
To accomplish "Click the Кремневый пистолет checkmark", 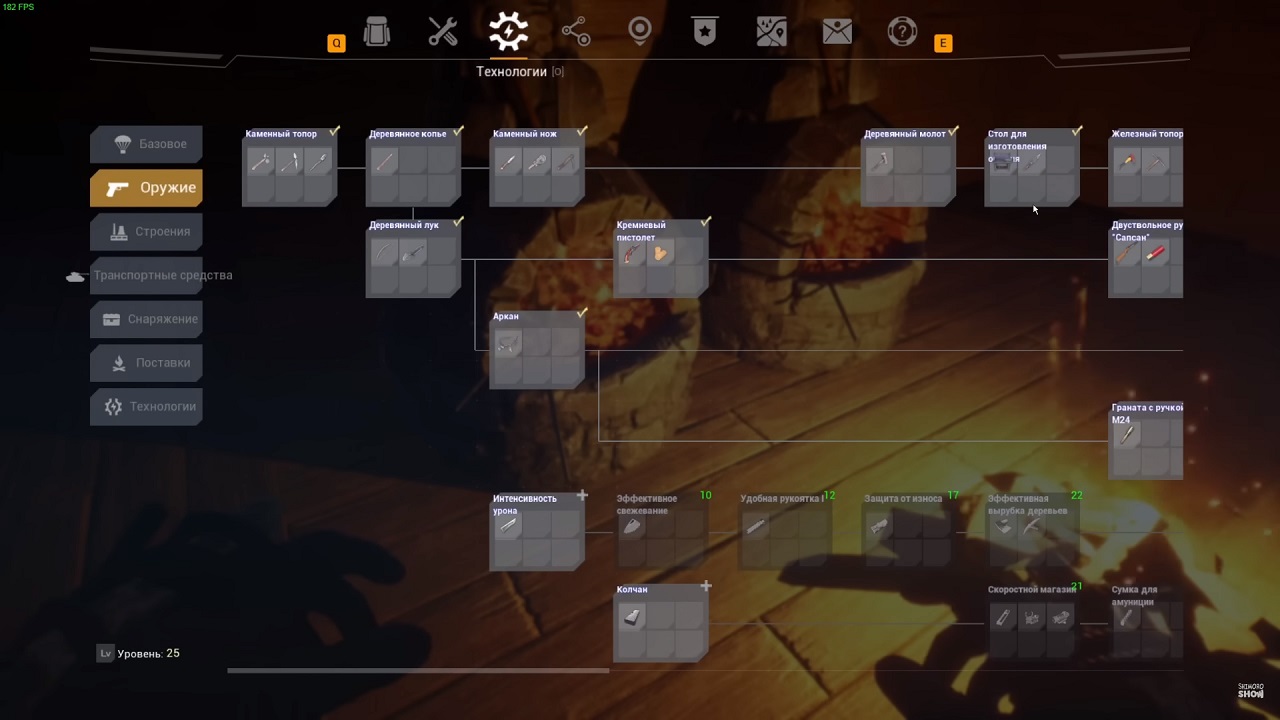I will 706,222.
